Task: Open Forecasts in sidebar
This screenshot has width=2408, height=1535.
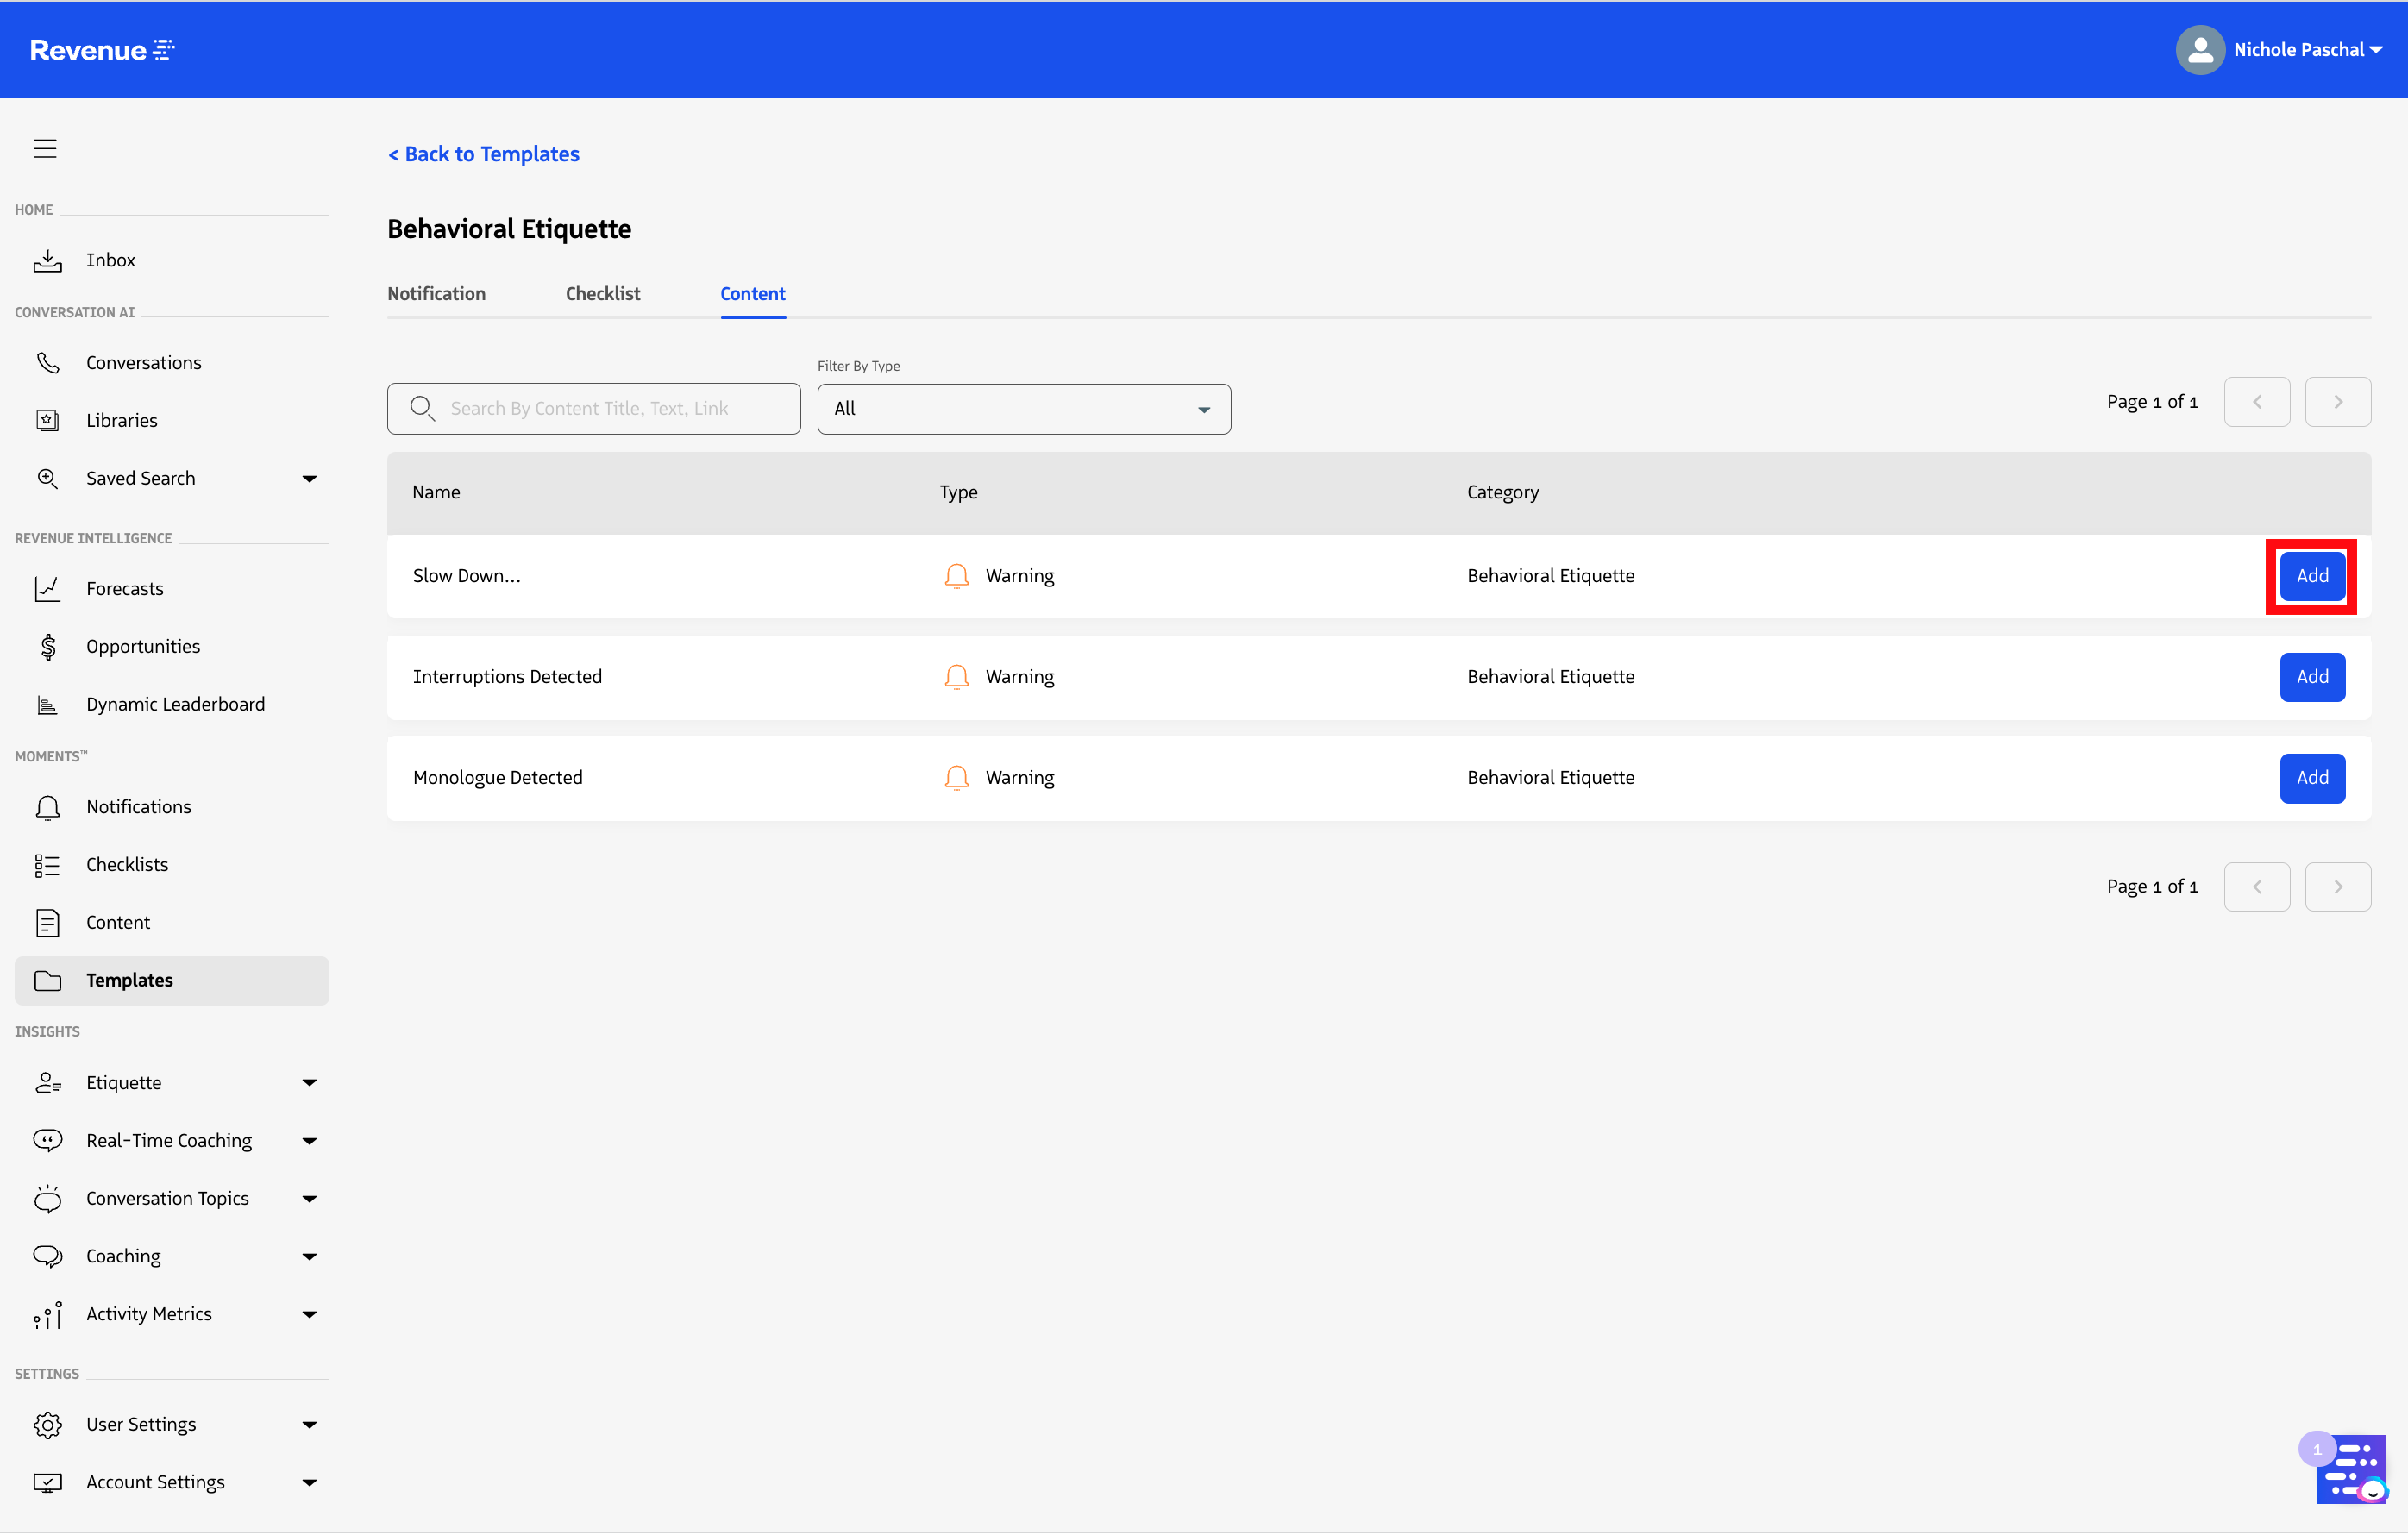Action: [x=125, y=589]
